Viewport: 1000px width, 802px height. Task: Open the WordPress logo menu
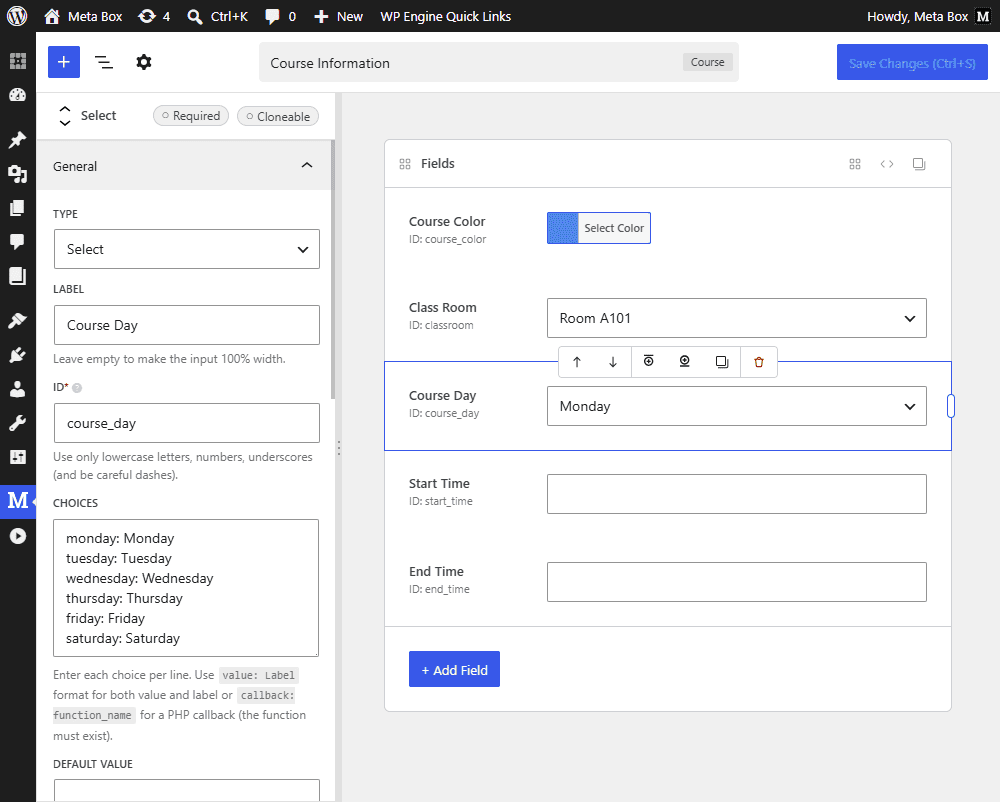pos(17,16)
